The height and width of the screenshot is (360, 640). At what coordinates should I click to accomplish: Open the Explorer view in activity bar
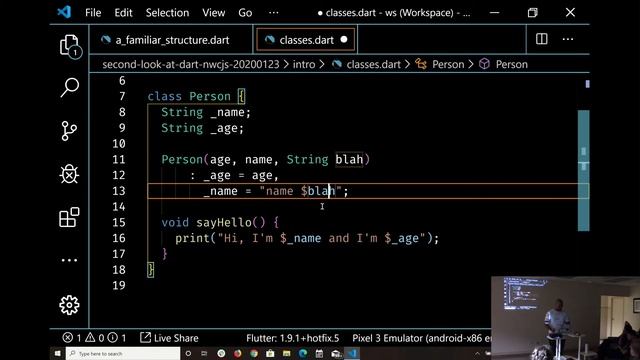tap(69, 45)
